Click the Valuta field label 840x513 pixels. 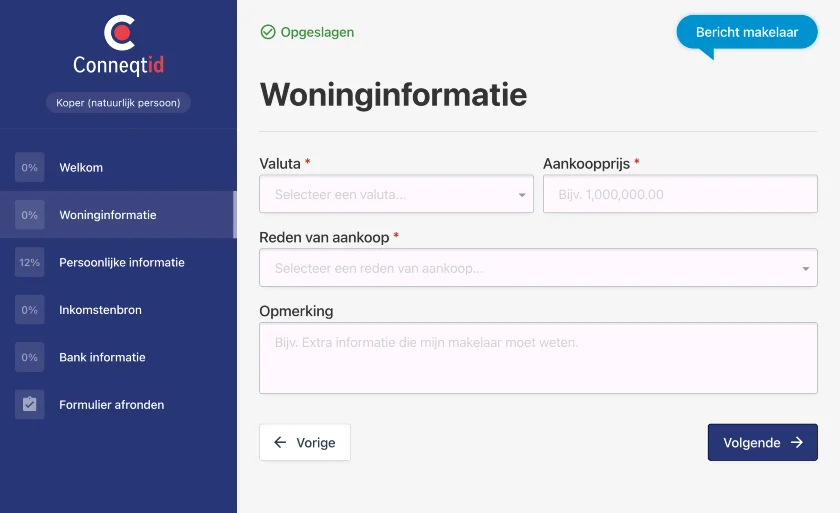280,163
